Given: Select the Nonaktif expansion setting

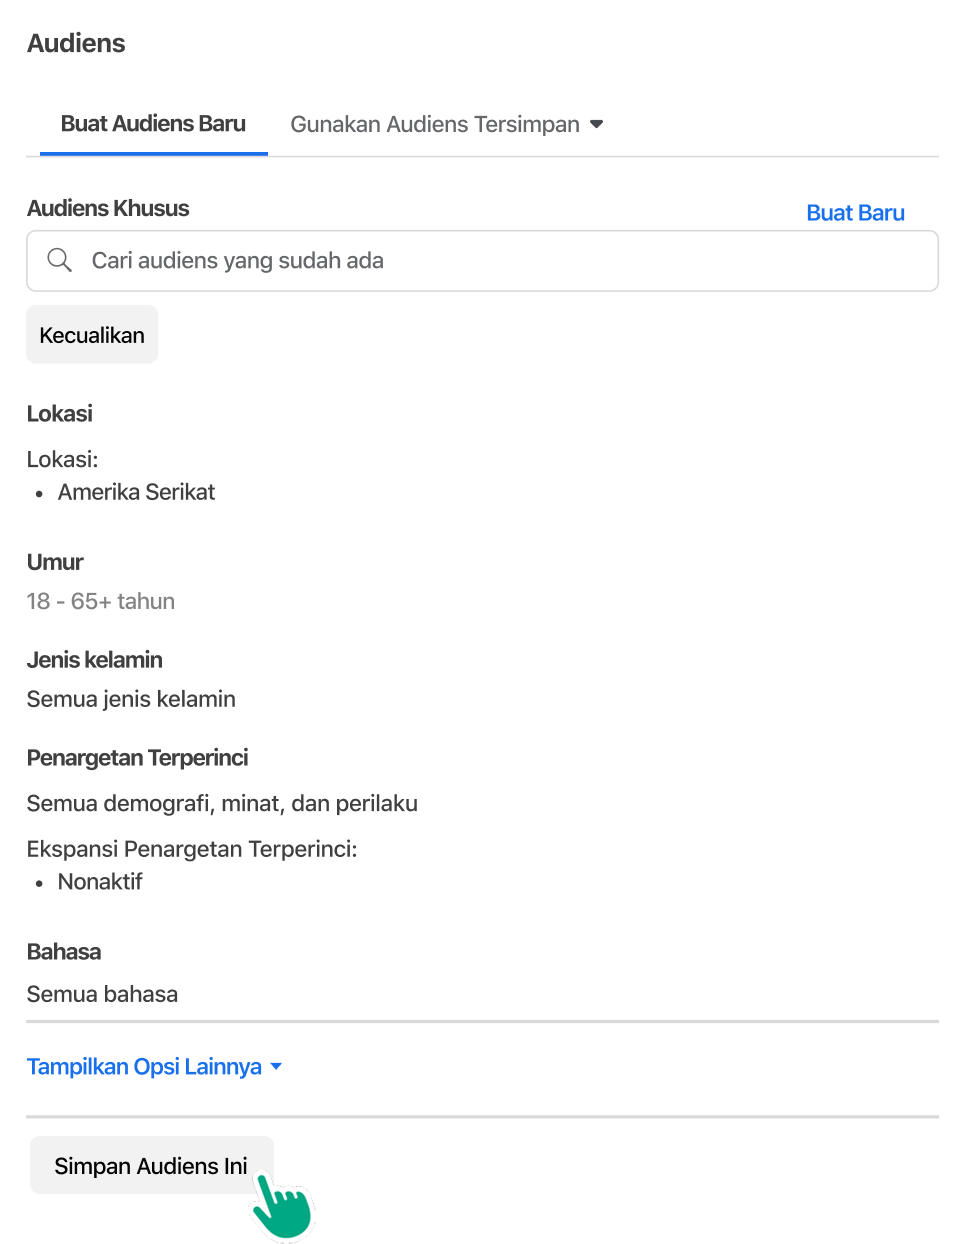Looking at the screenshot, I should click(100, 882).
